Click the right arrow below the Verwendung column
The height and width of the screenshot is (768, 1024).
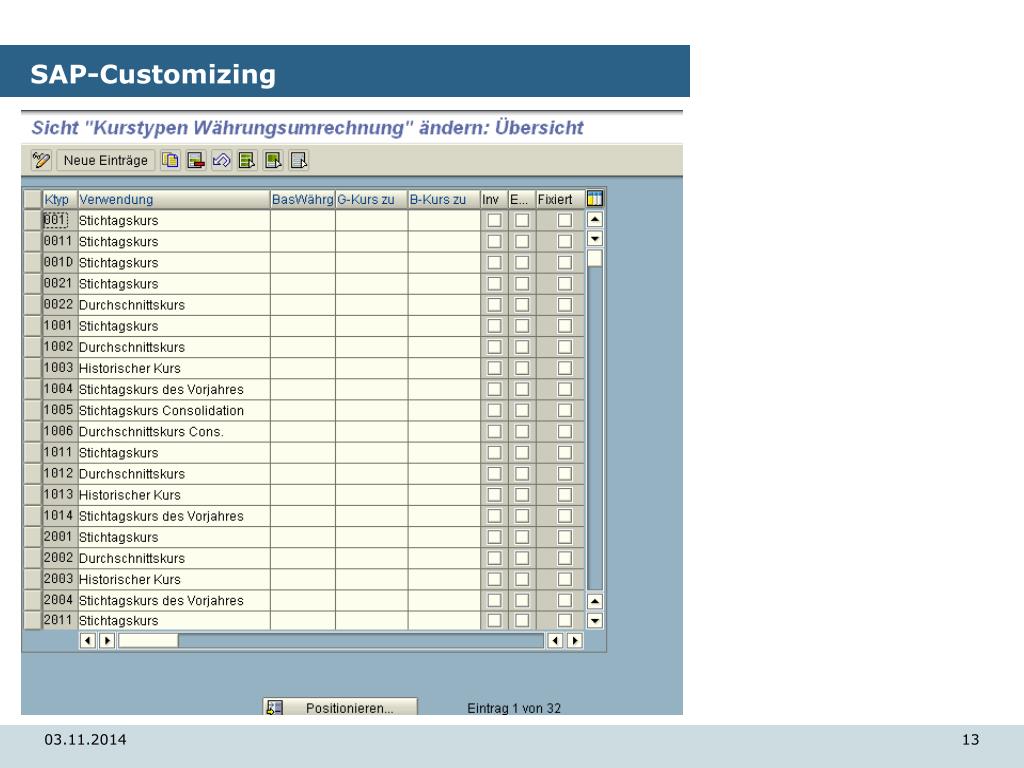point(107,641)
